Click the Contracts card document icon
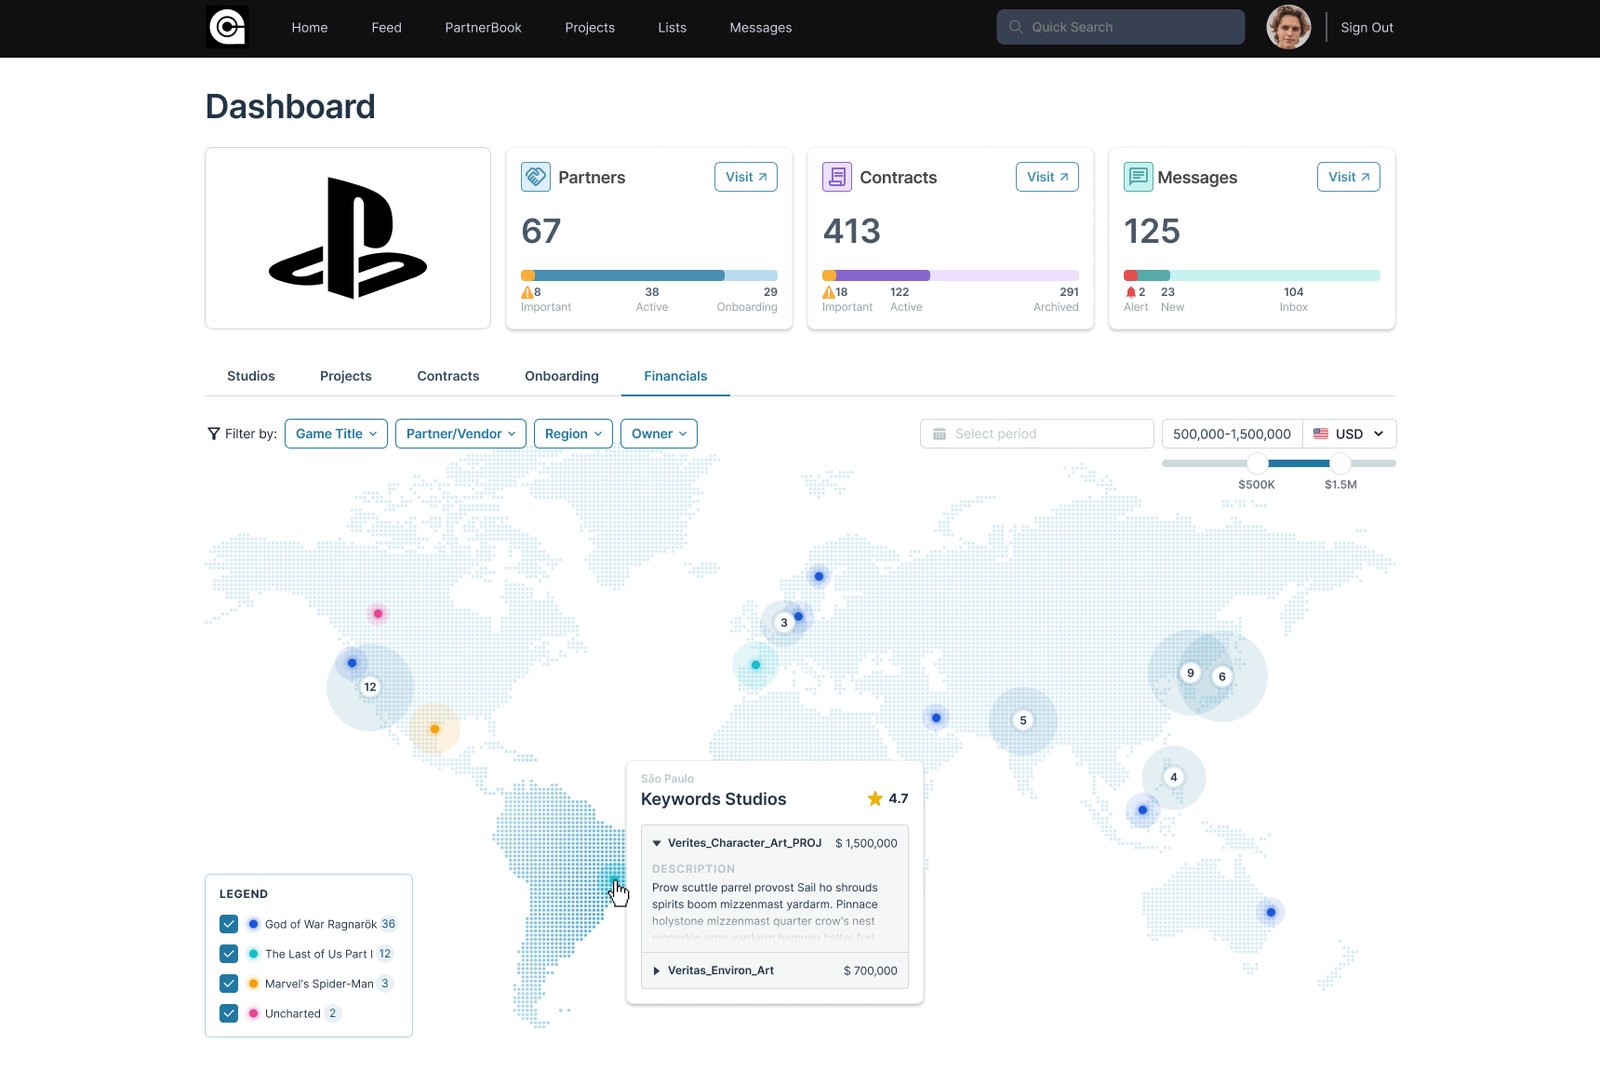The height and width of the screenshot is (1071, 1600). coord(837,177)
